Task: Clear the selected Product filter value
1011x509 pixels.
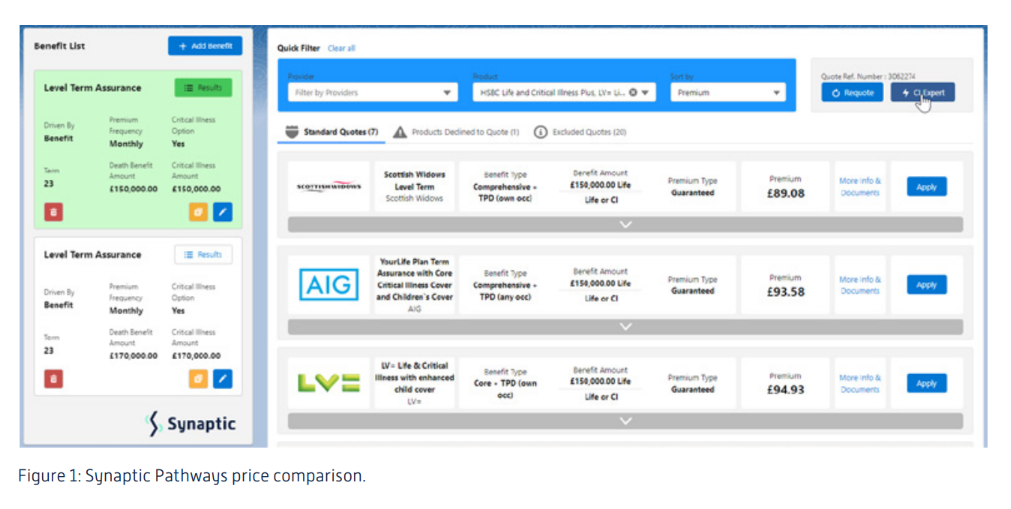Action: pyautogui.click(x=633, y=92)
